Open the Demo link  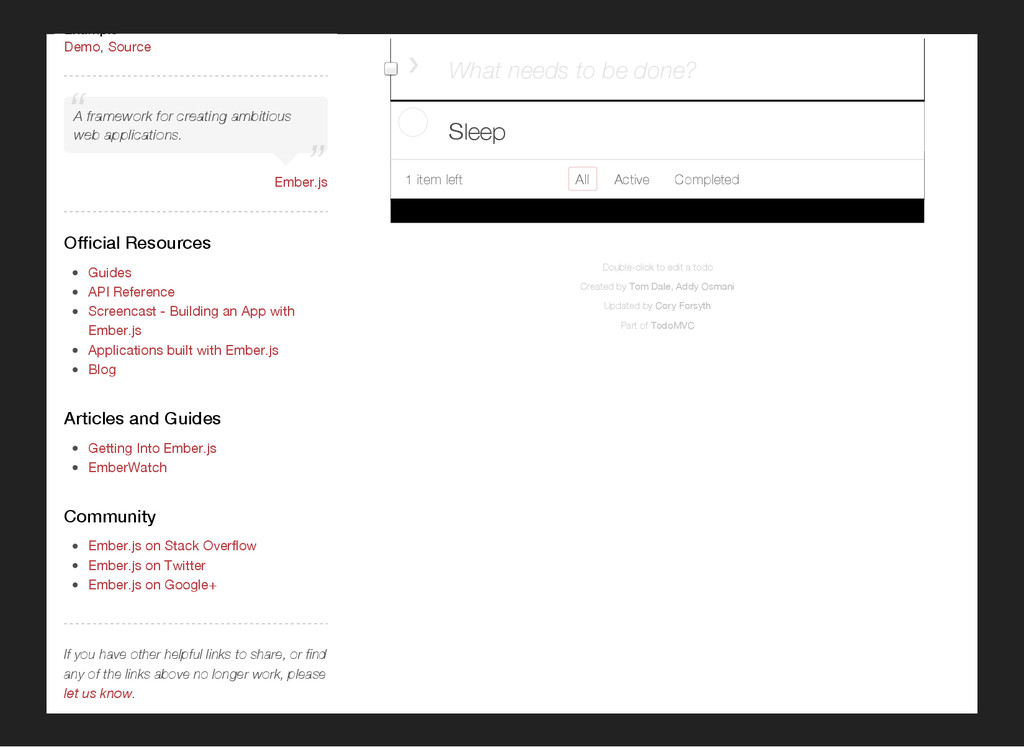coord(82,47)
